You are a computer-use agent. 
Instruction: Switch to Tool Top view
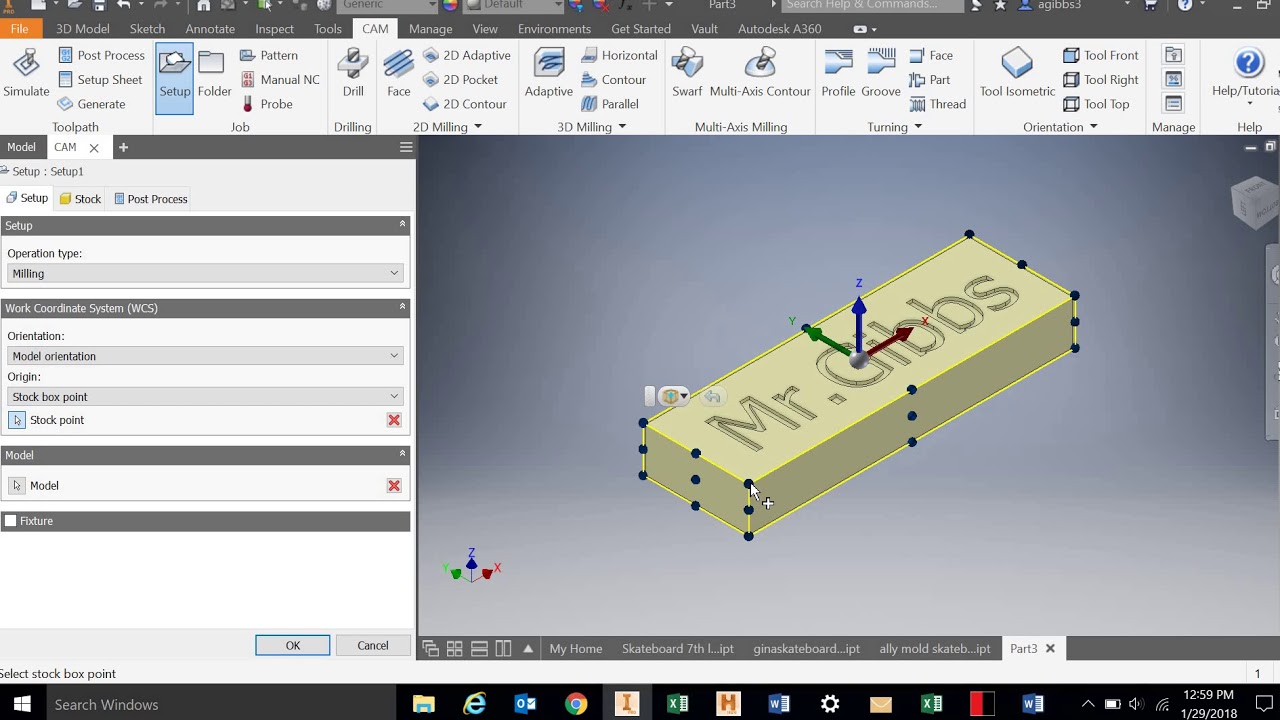[1096, 104]
